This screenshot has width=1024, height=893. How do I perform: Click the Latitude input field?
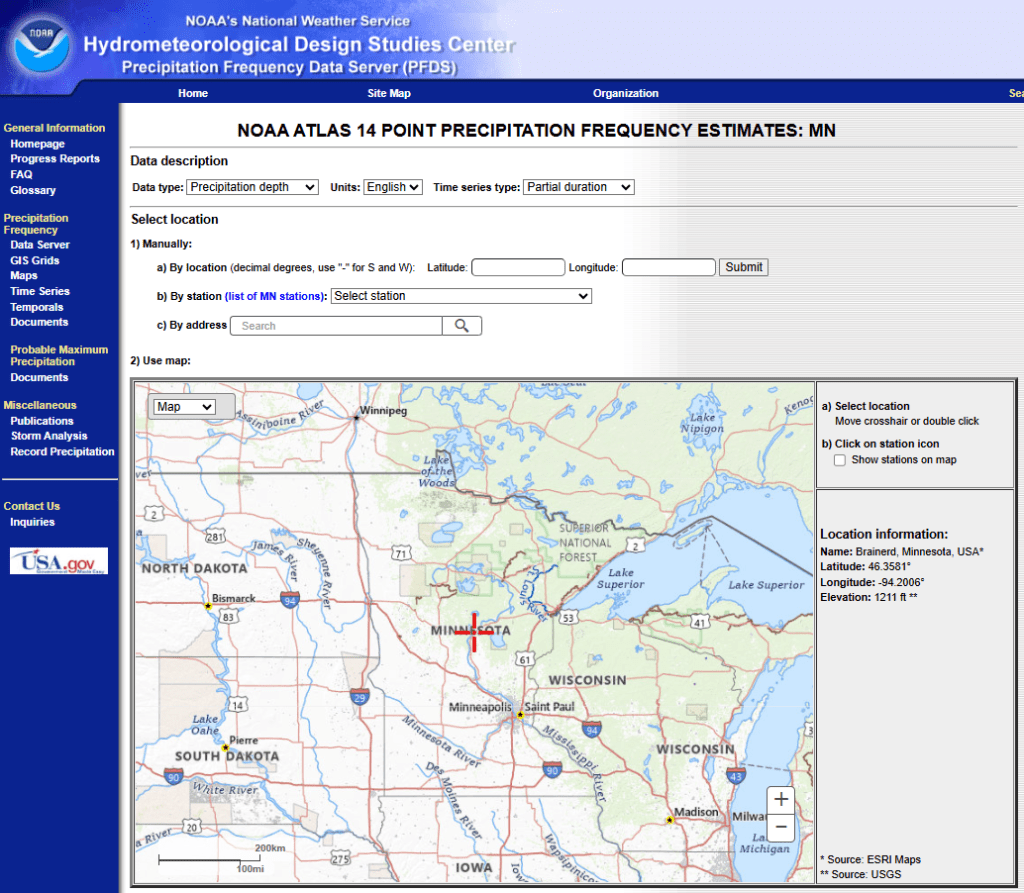pyautogui.click(x=518, y=268)
